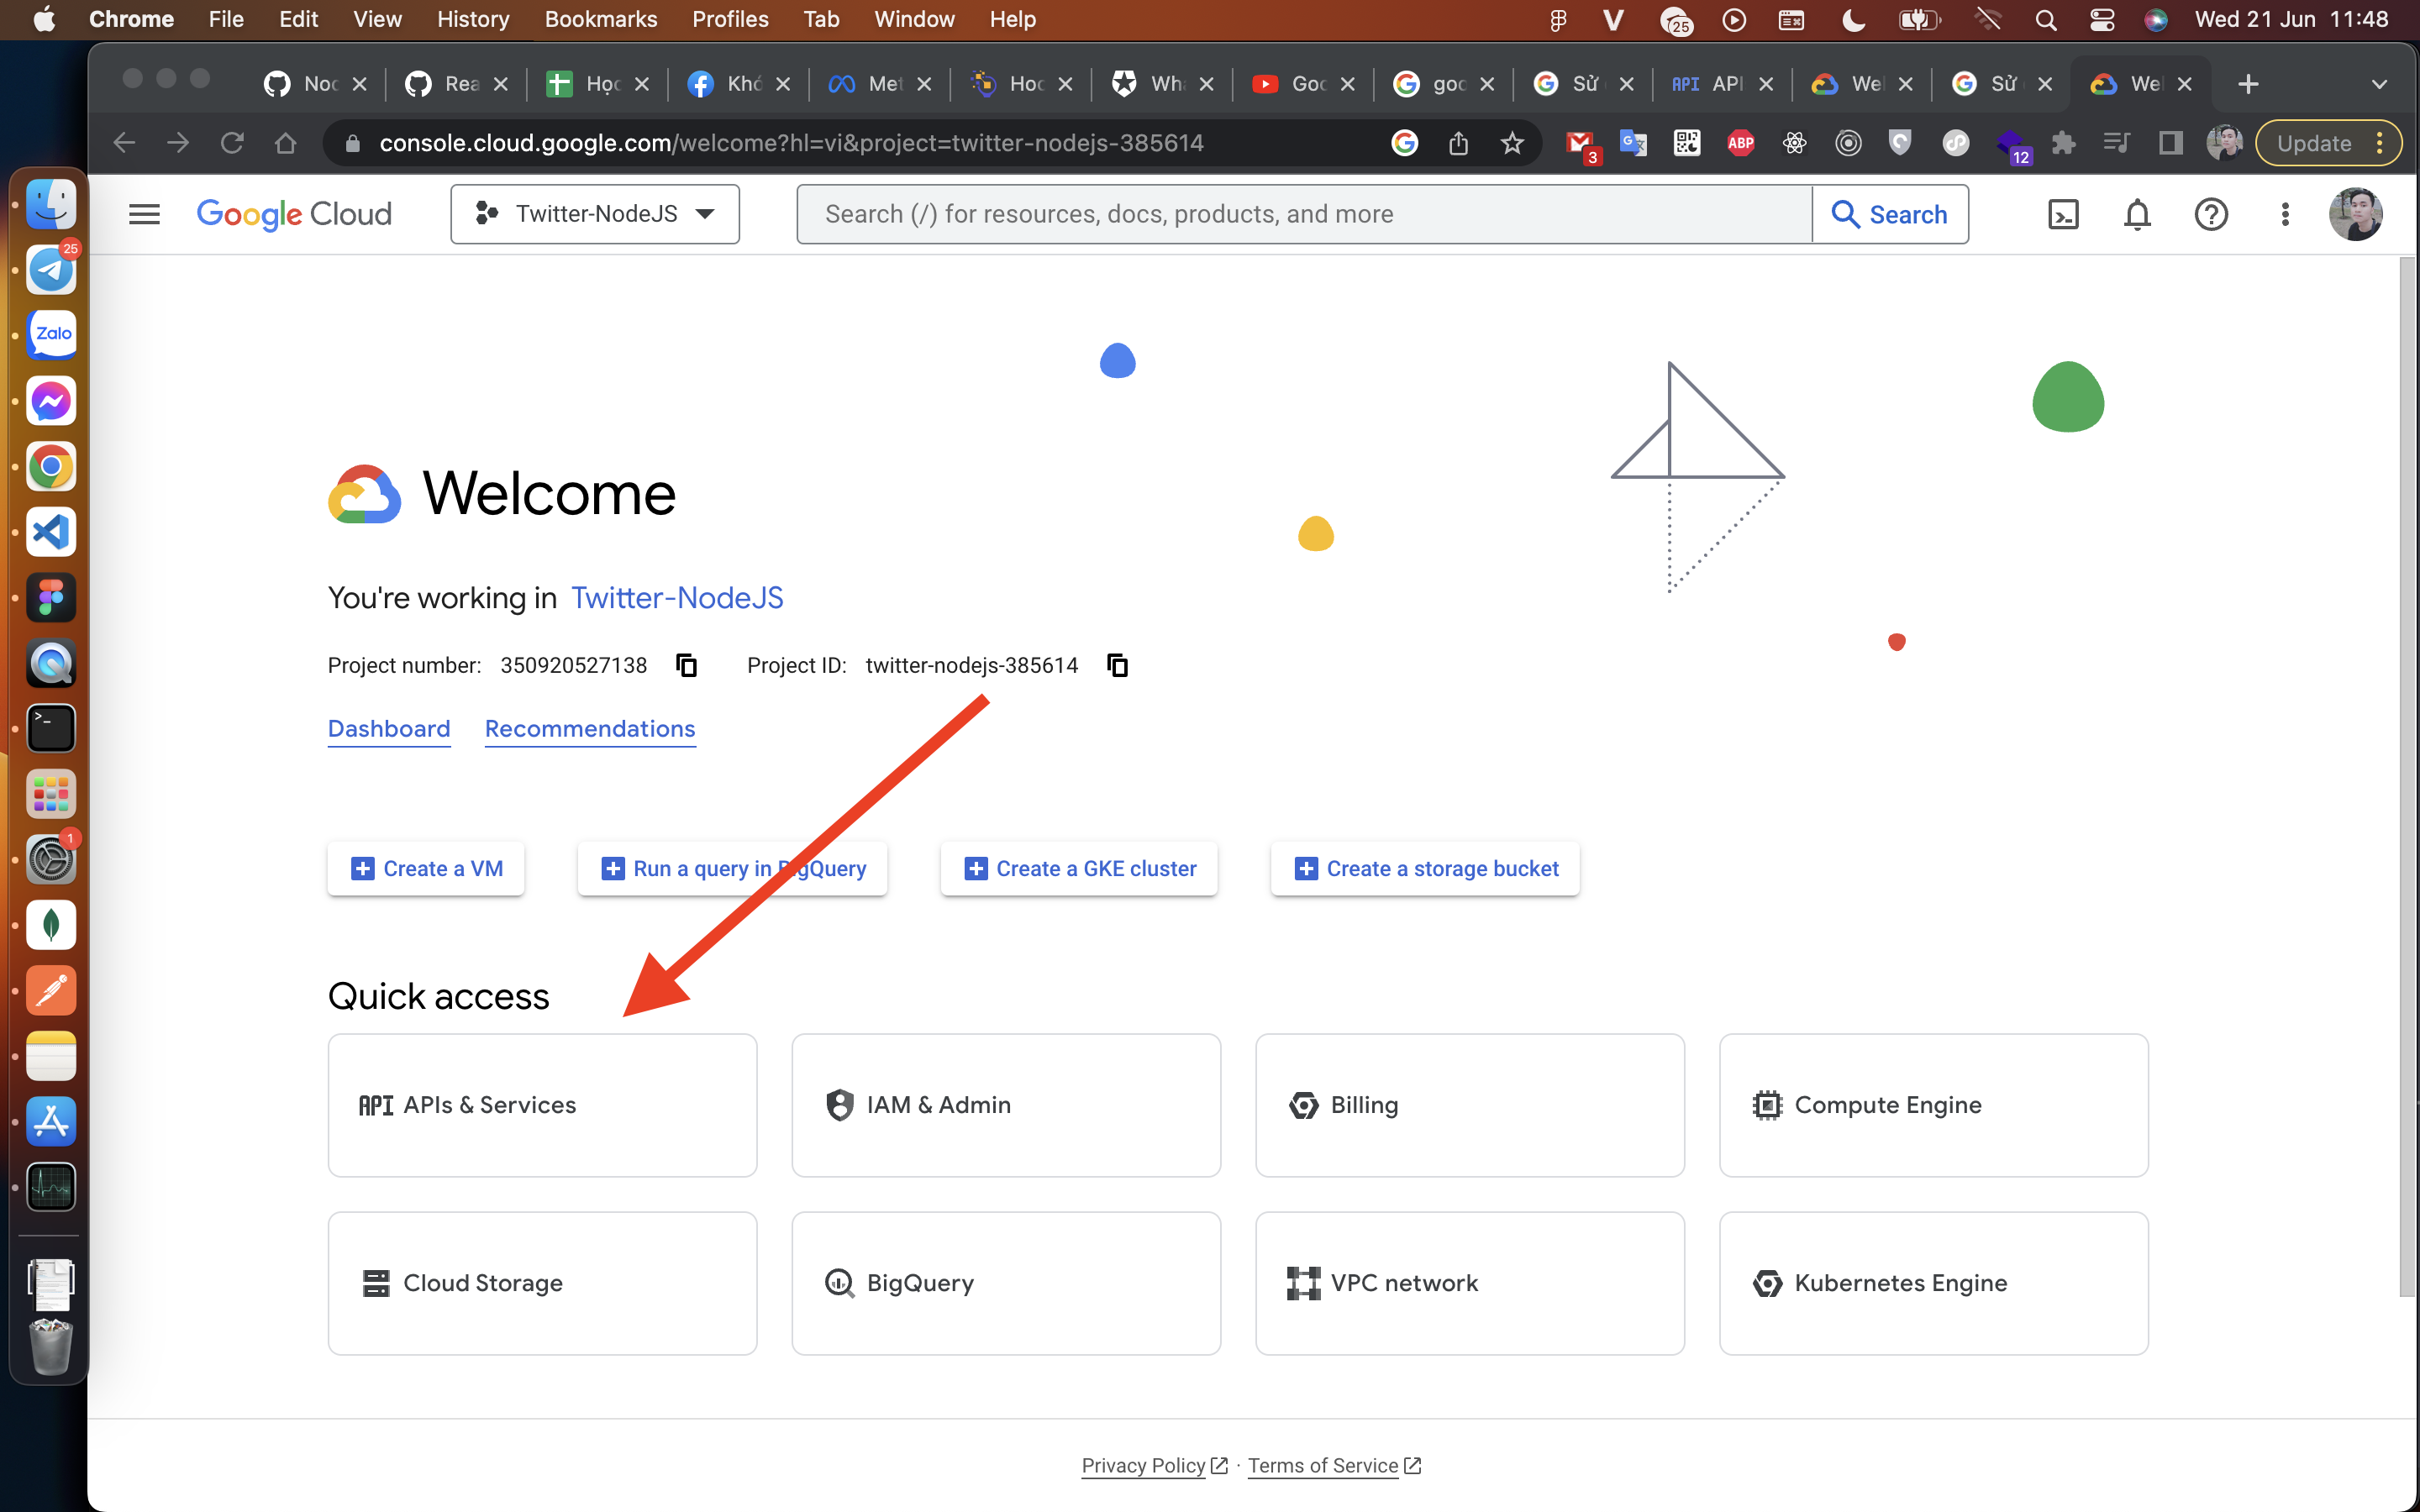Open Kubernetes Engine quick access card

click(1934, 1283)
